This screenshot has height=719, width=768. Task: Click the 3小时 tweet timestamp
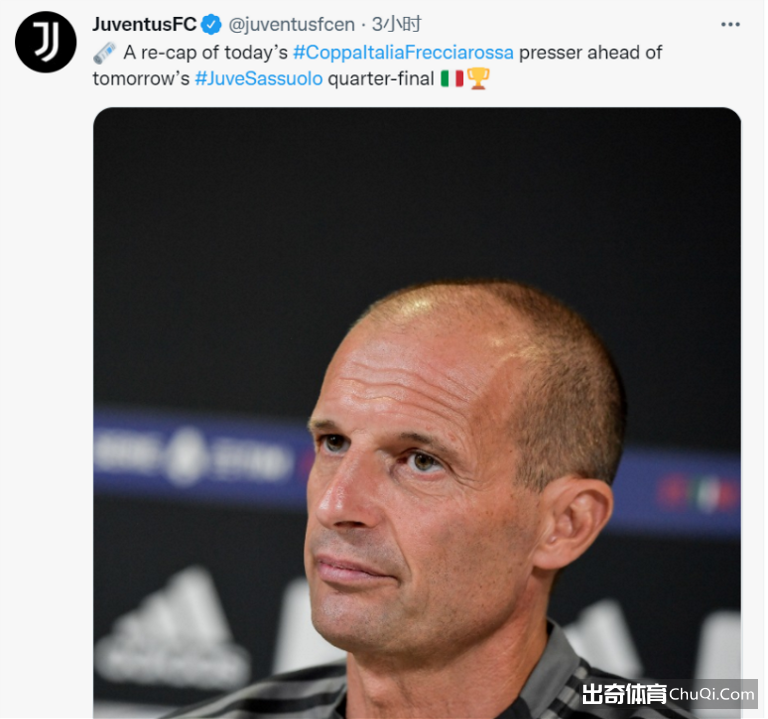[x=396, y=24]
